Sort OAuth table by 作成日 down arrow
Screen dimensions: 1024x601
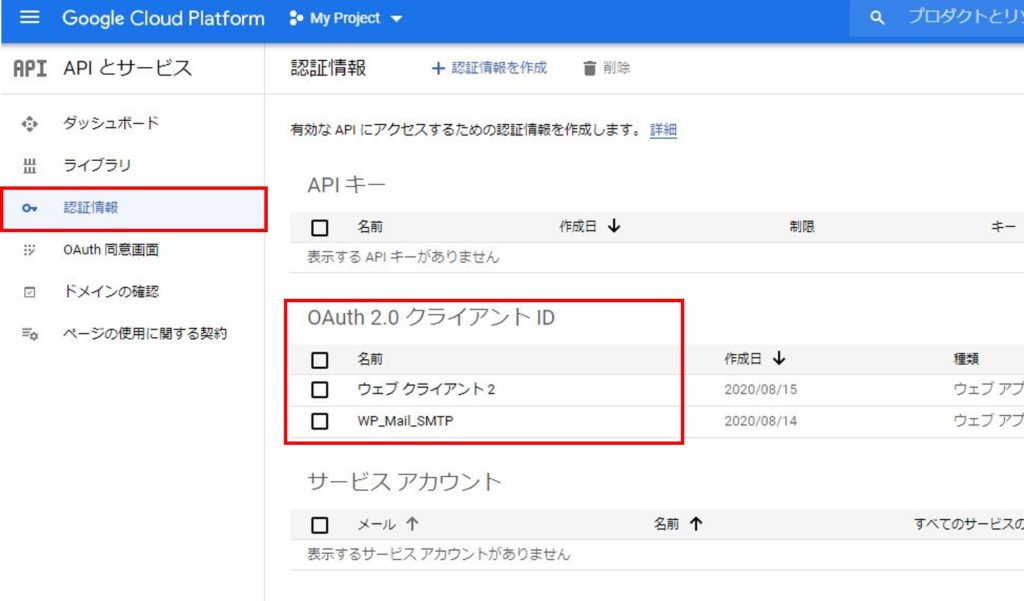pyautogui.click(x=779, y=358)
